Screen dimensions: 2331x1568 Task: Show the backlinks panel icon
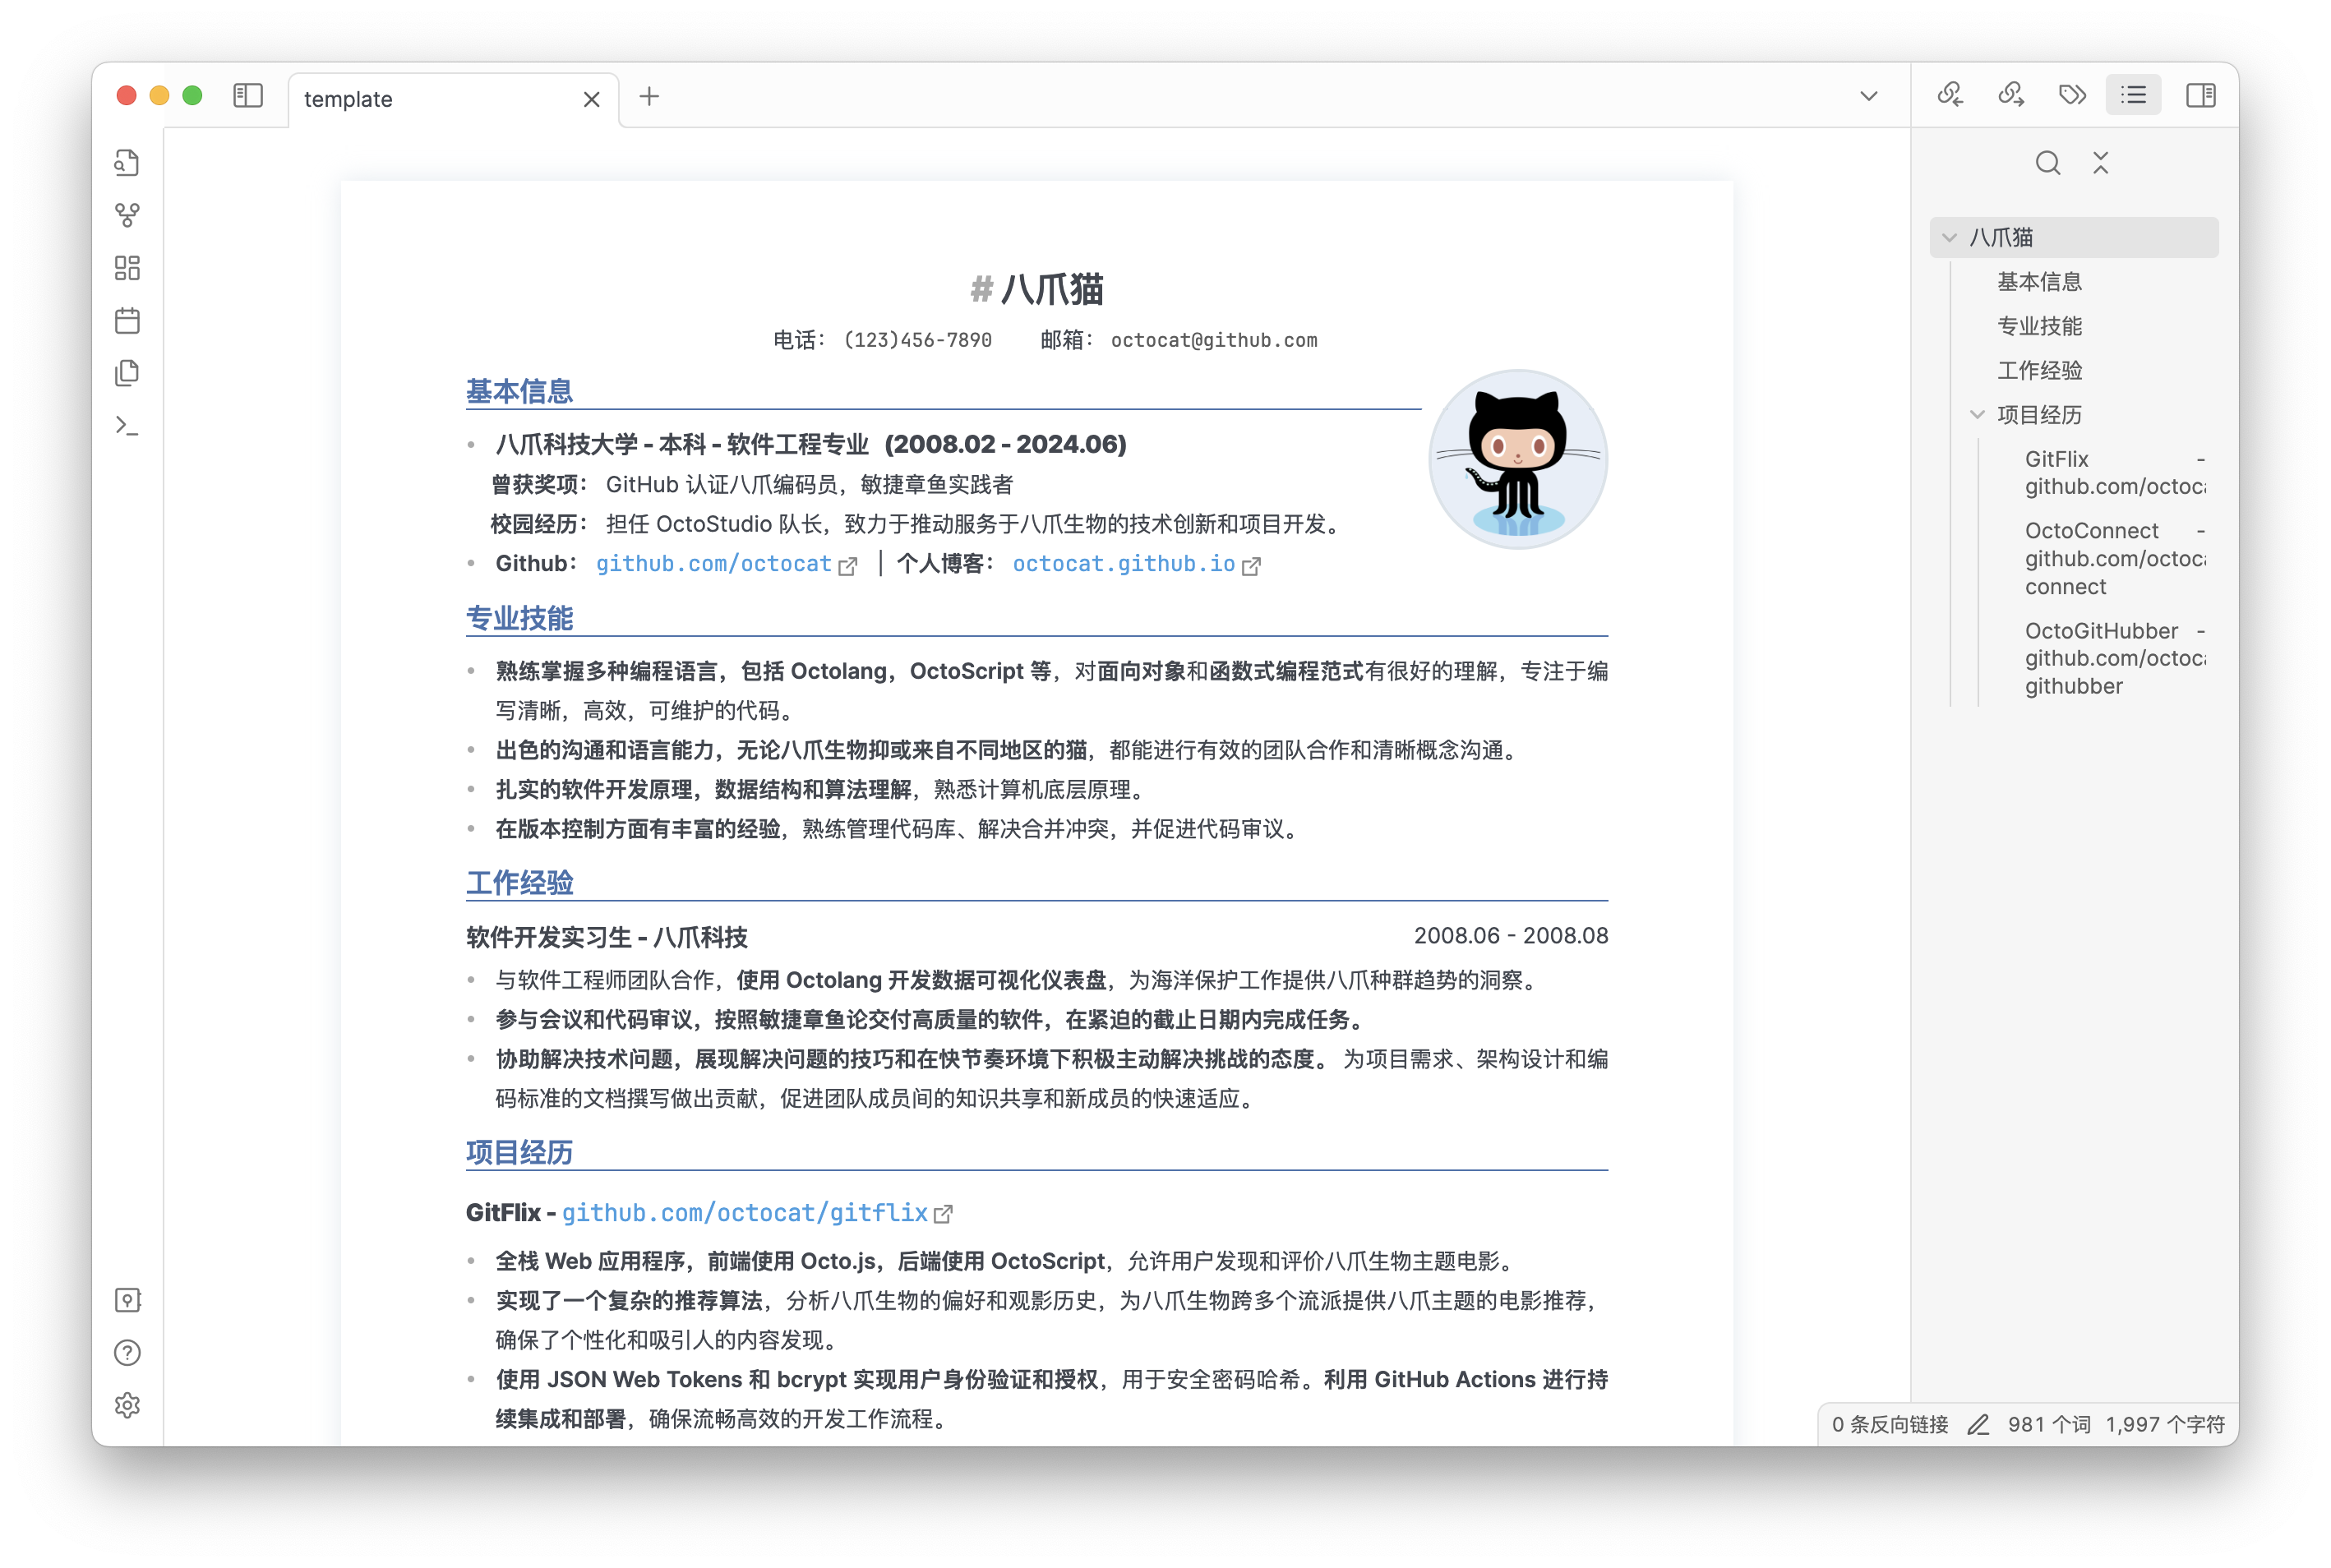pyautogui.click(x=1950, y=95)
